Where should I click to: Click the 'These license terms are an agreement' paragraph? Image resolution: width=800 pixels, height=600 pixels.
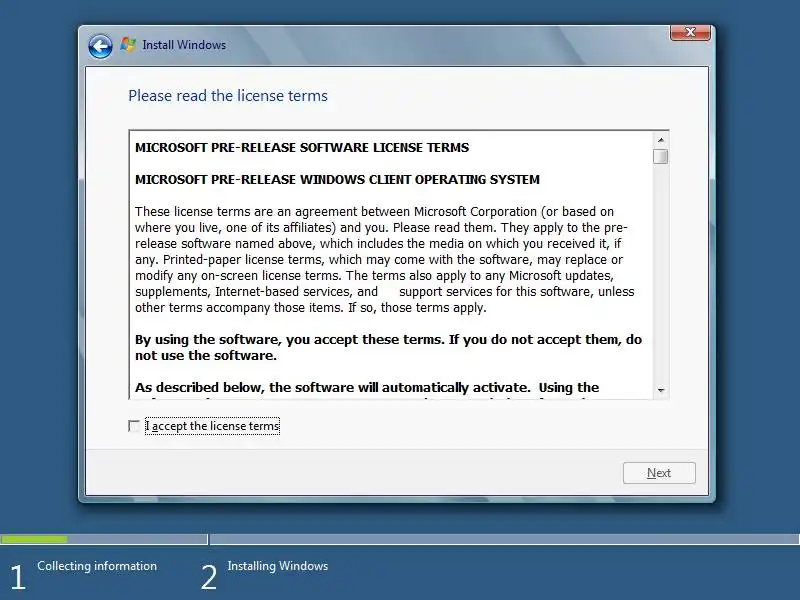tap(385, 260)
